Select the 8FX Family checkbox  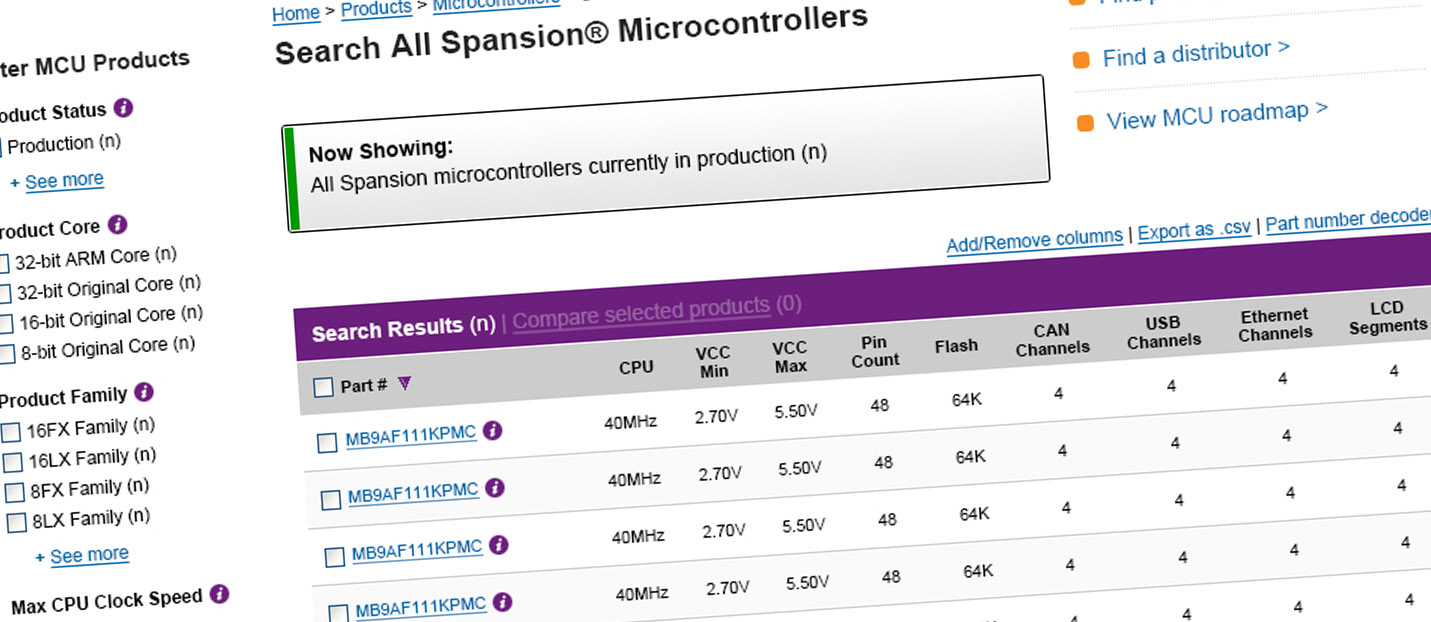pyautogui.click(x=15, y=493)
